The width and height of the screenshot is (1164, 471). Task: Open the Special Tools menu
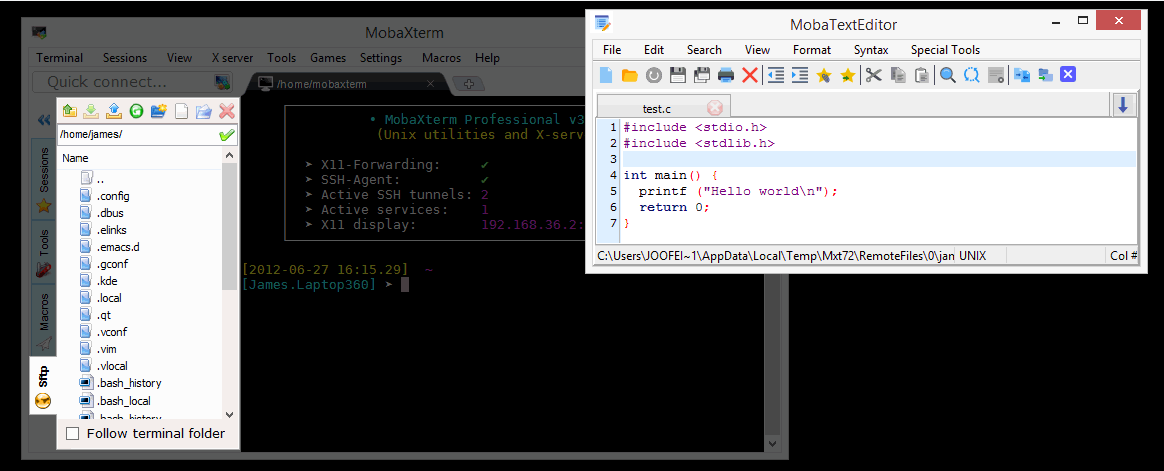tap(944, 50)
